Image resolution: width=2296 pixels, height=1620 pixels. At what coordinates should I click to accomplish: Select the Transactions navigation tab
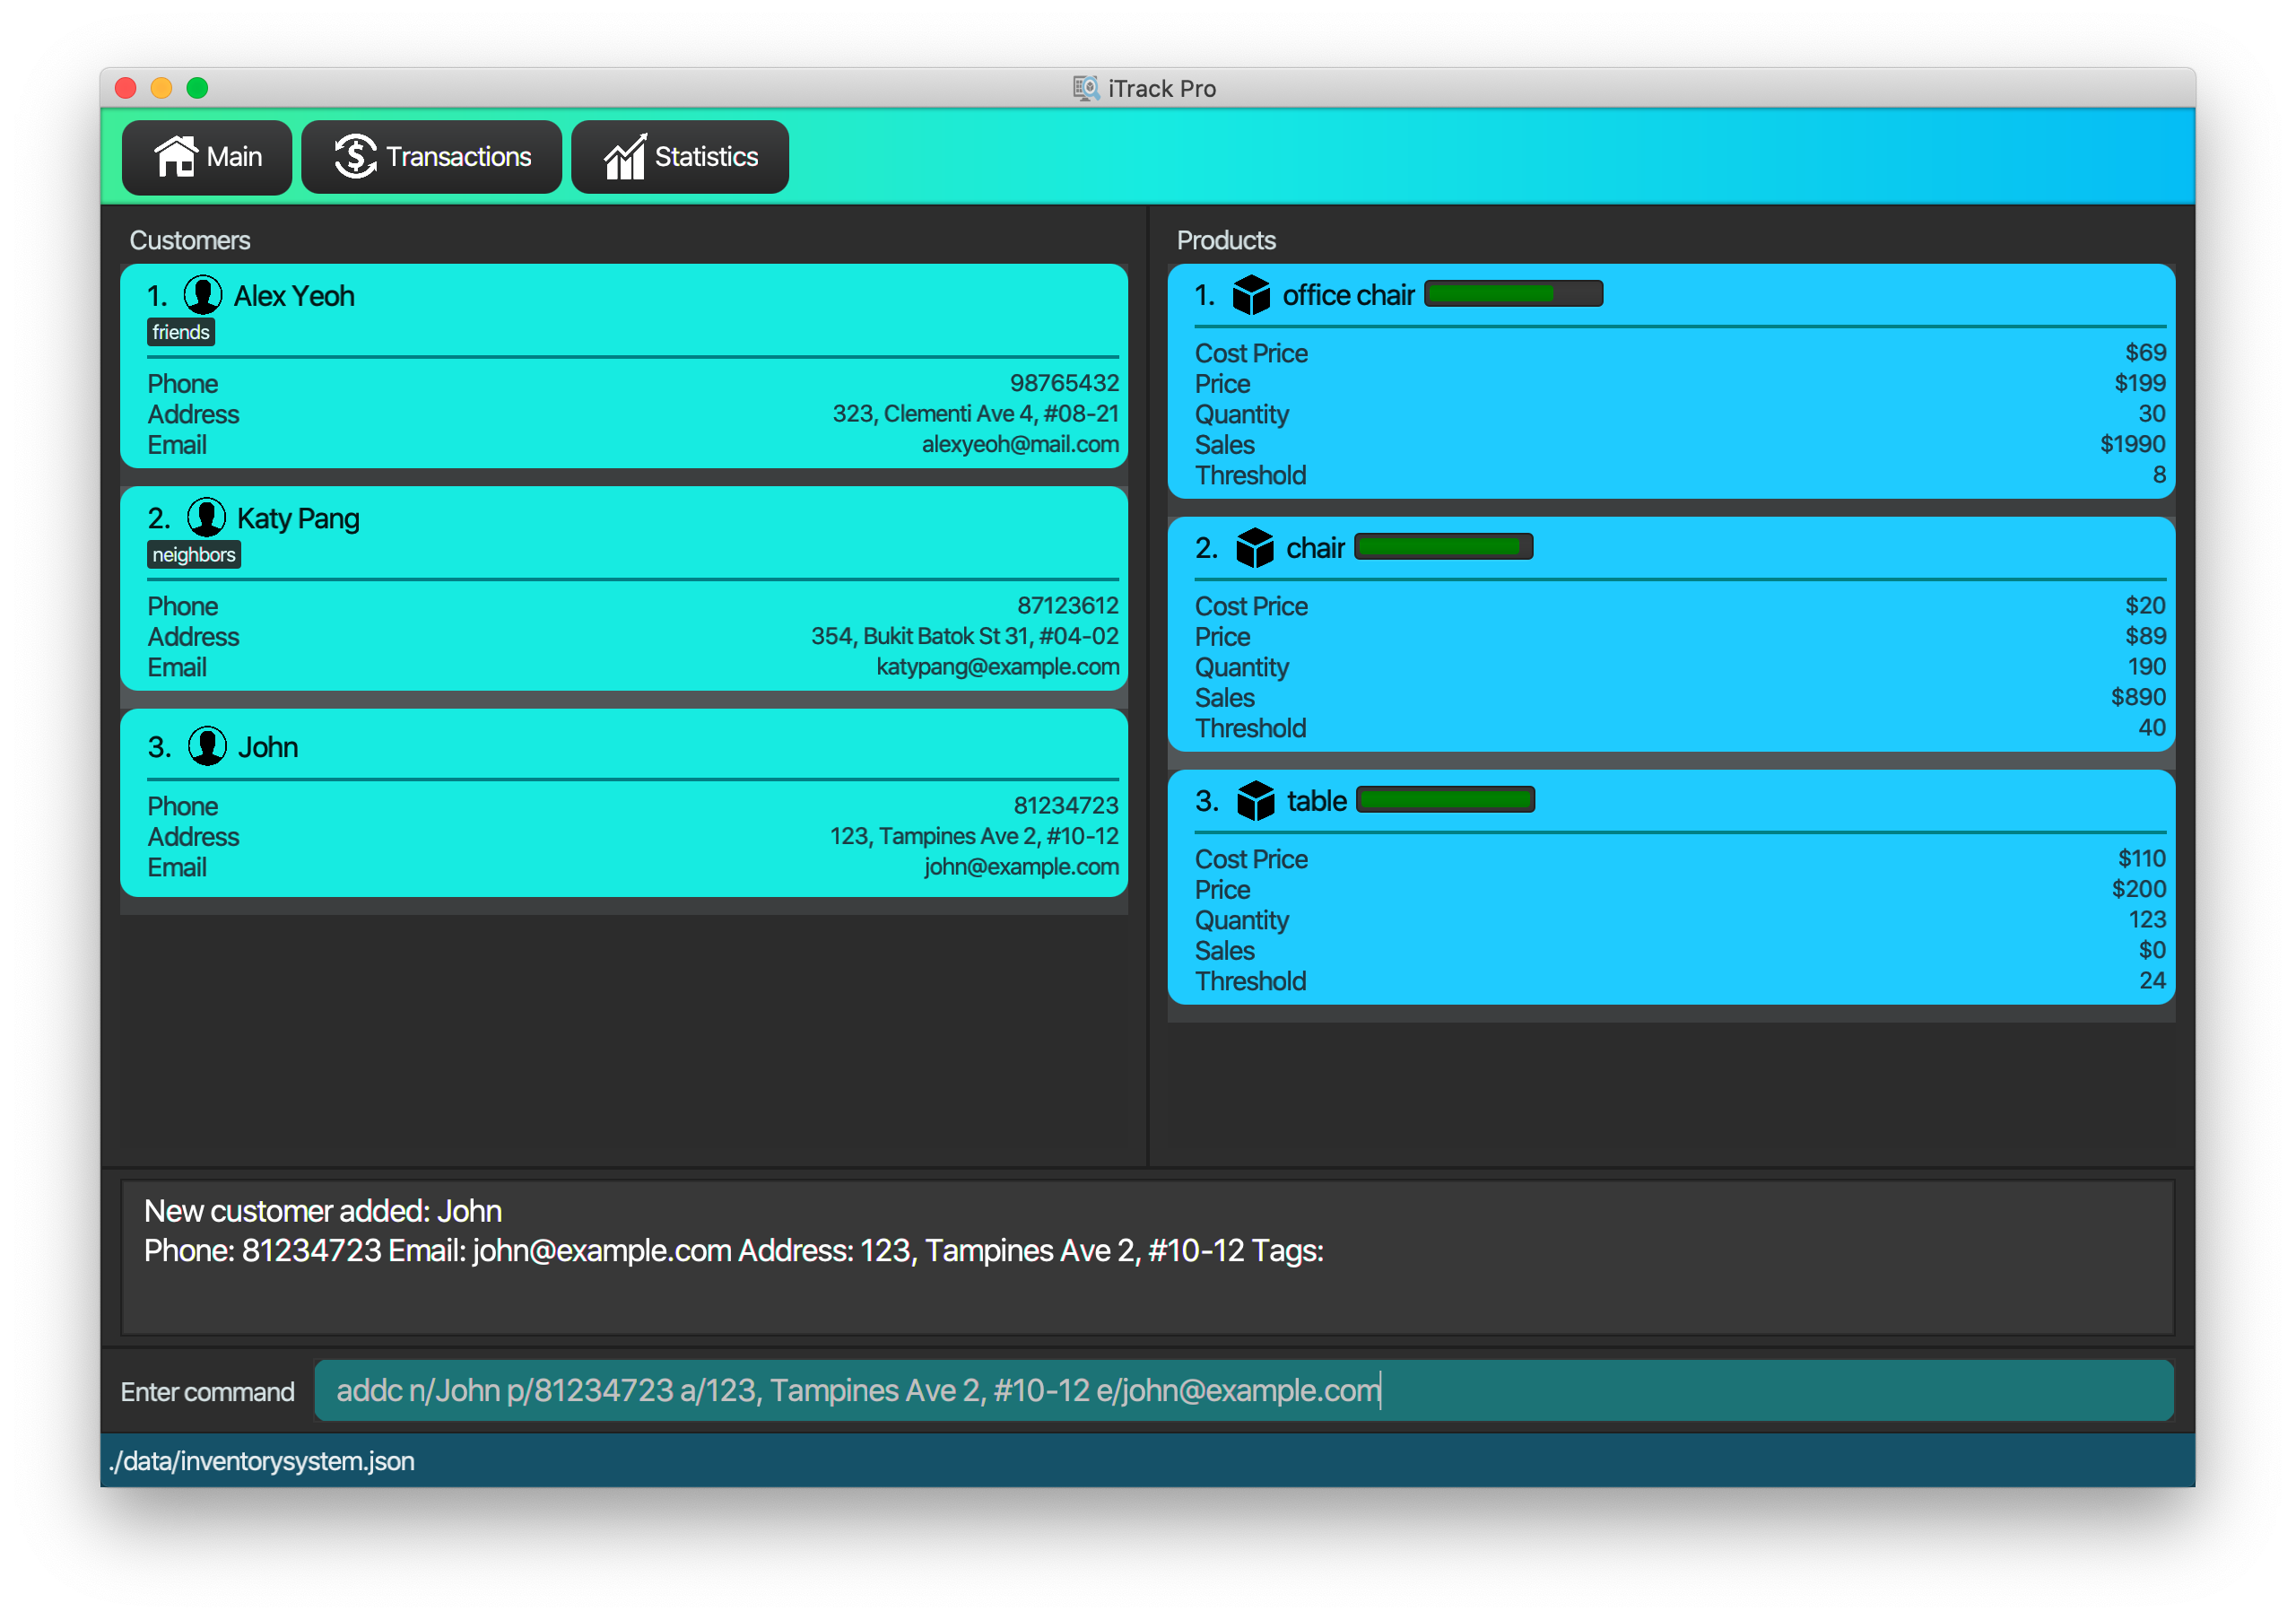pos(431,154)
